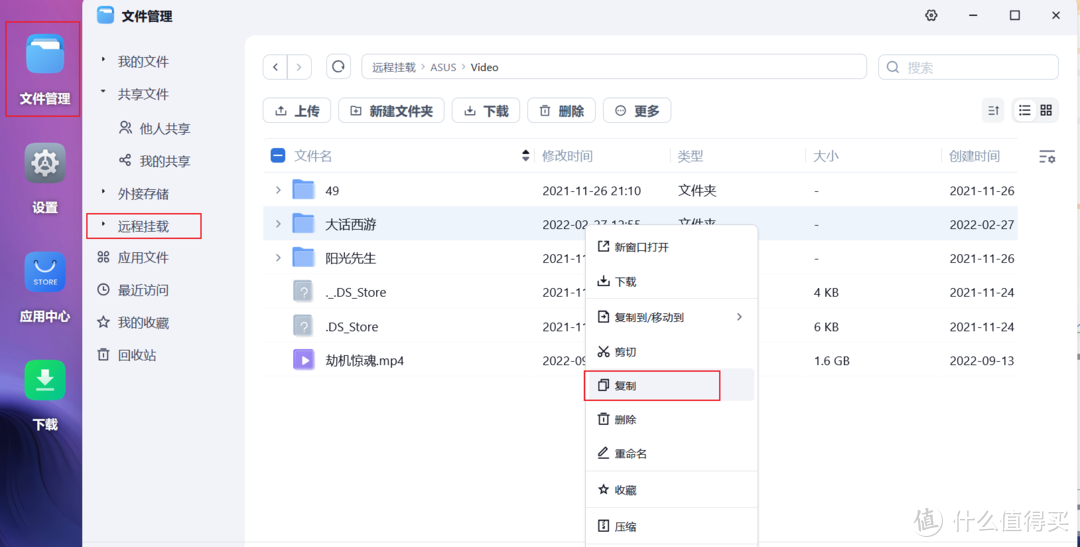Choose 下载 in the context menu
The height and width of the screenshot is (547, 1080).
click(671, 281)
